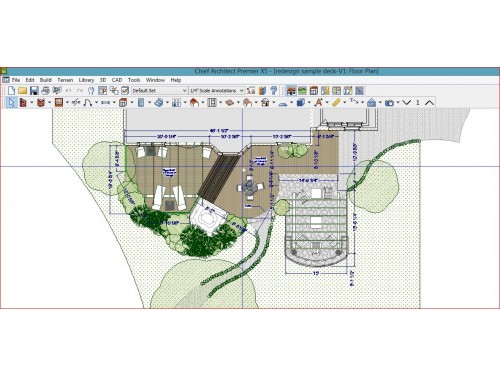Expand the roof tool dropdown arrow
Screen dimensions: 500x375
(x=203, y=102)
